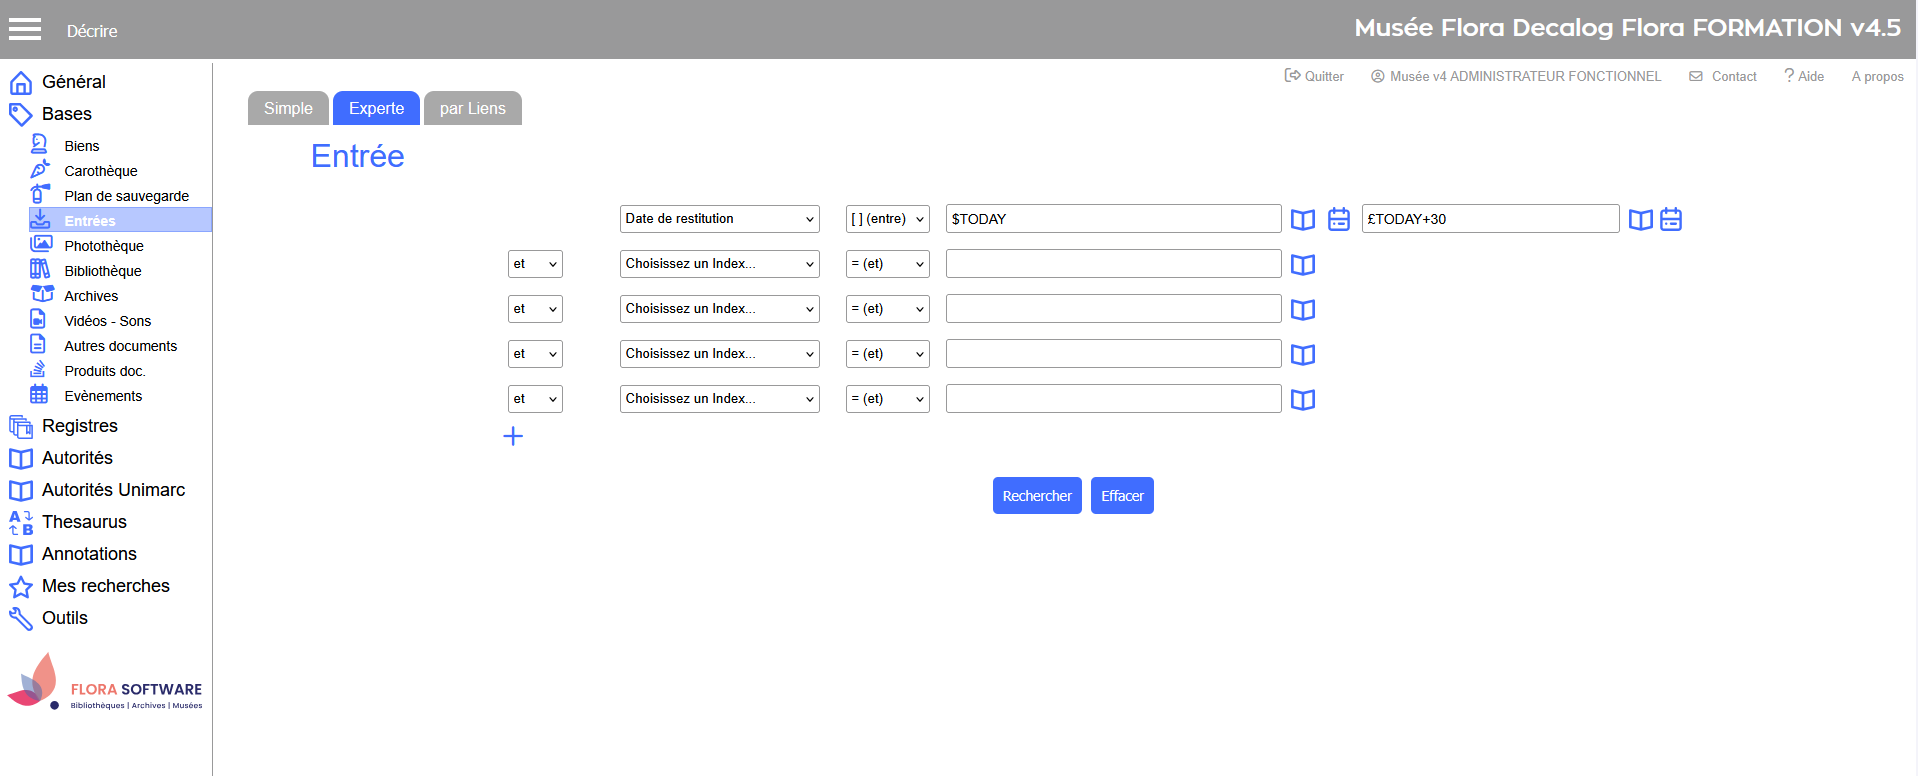
Task: Click calendar icon at far right of date row
Action: coord(1671,219)
